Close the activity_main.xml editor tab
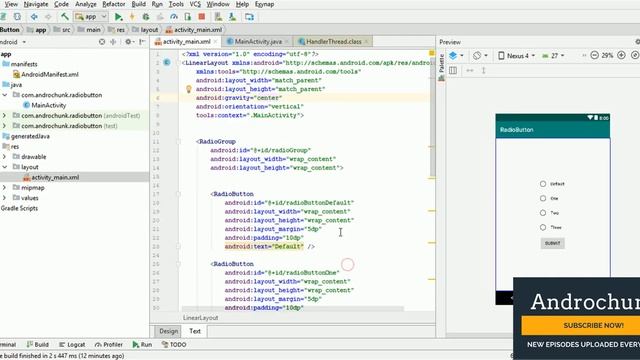 pyautogui.click(x=216, y=42)
